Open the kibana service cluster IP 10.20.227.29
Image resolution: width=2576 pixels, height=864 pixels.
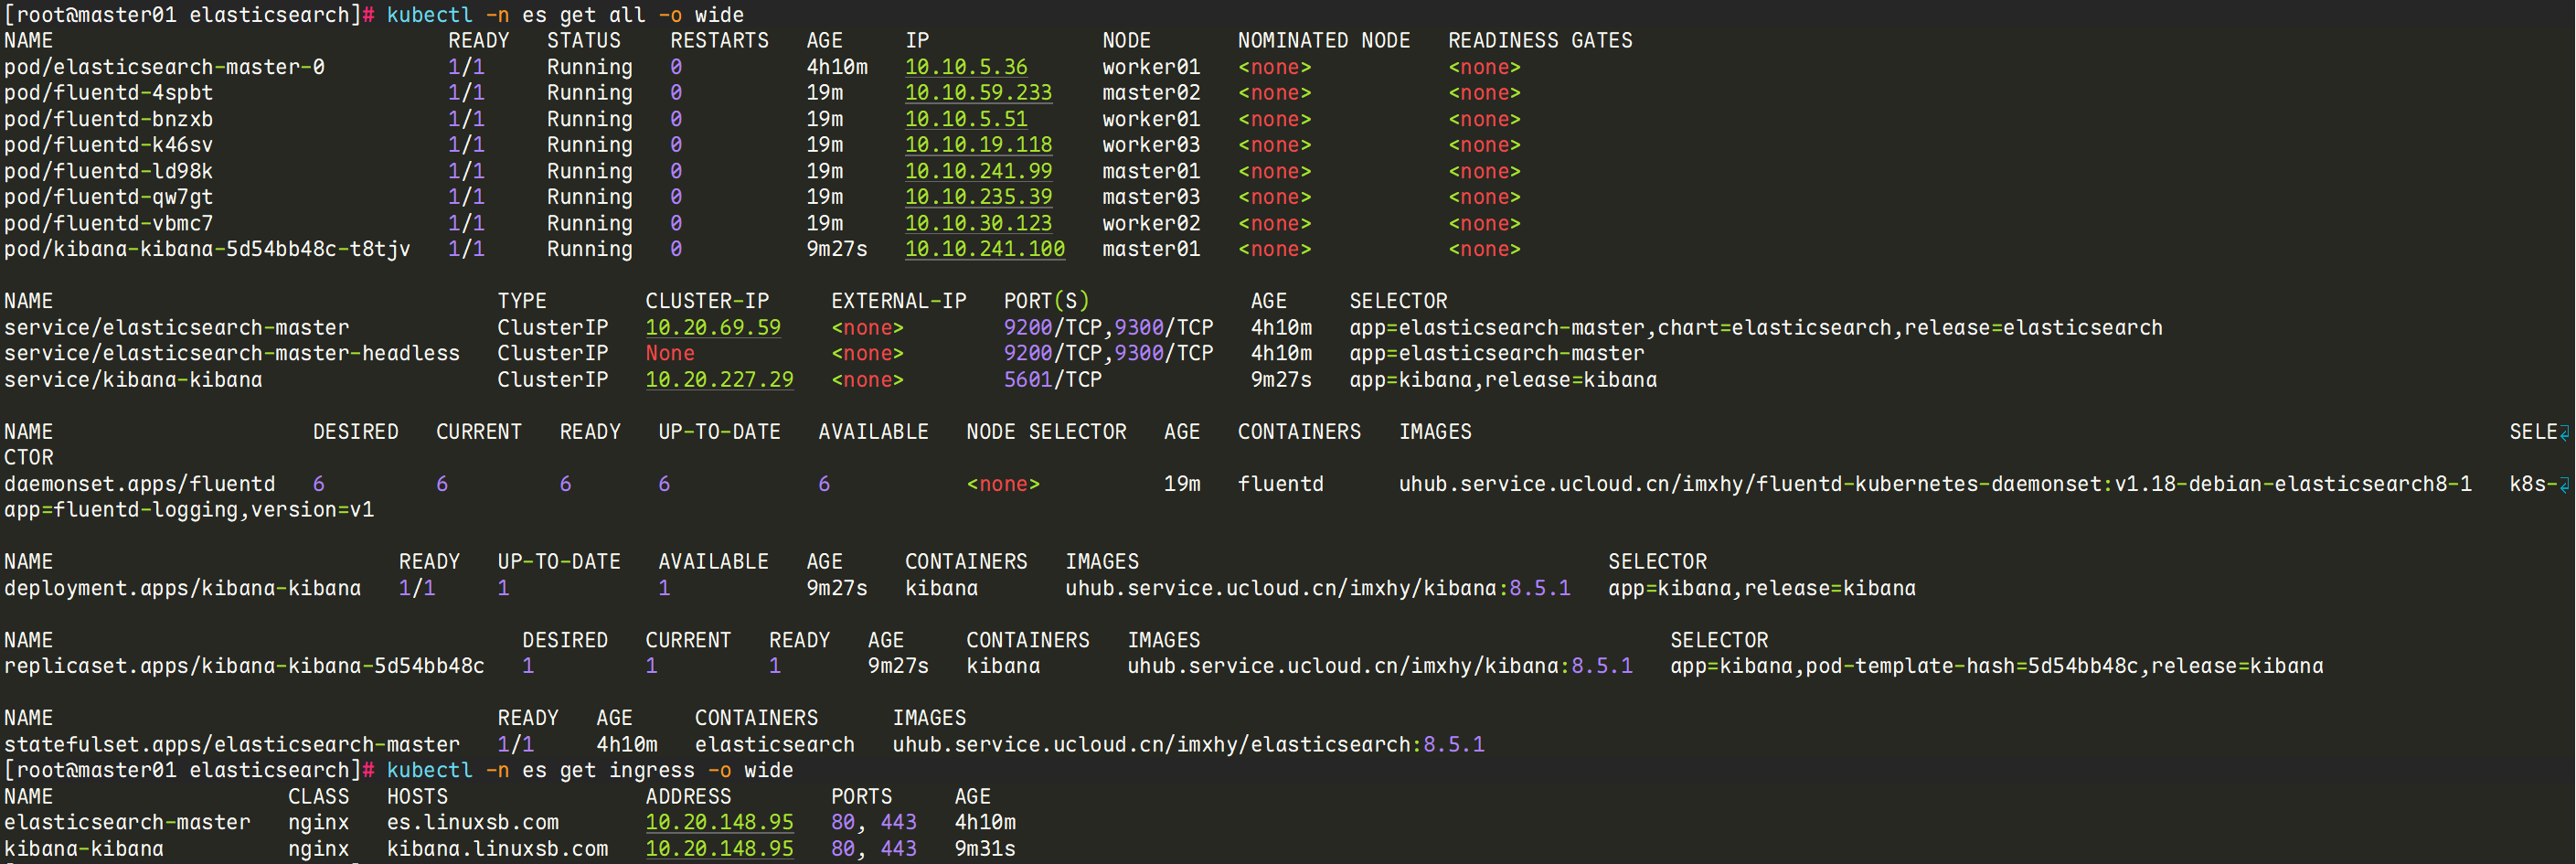click(718, 380)
